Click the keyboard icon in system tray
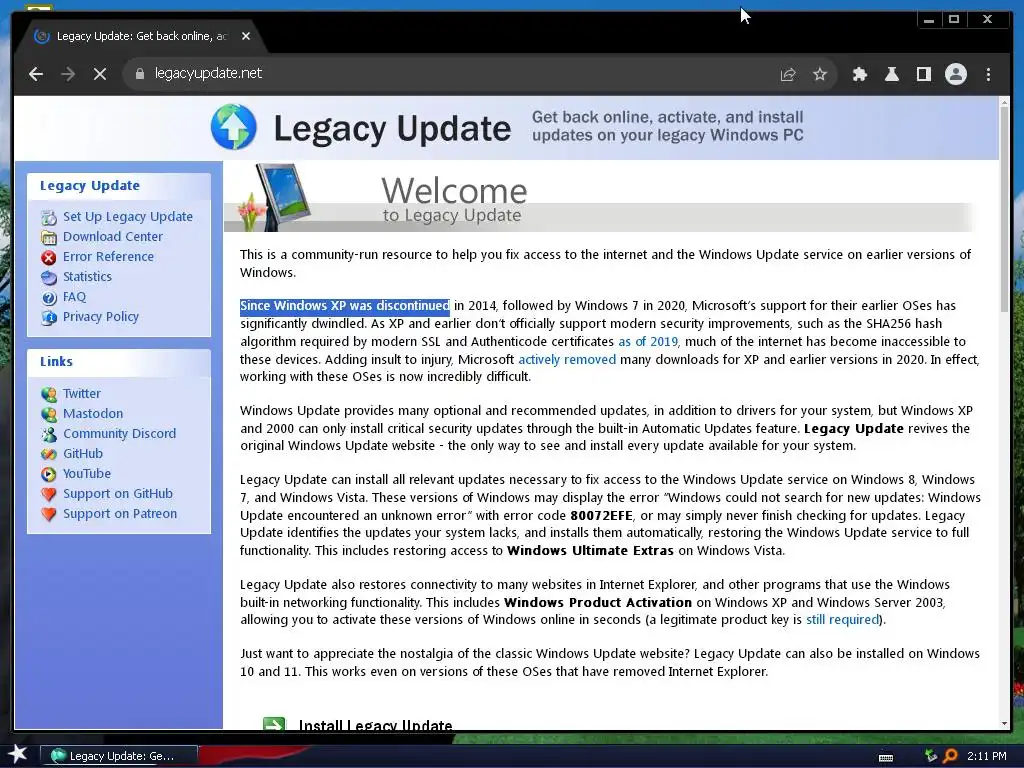 (x=886, y=758)
